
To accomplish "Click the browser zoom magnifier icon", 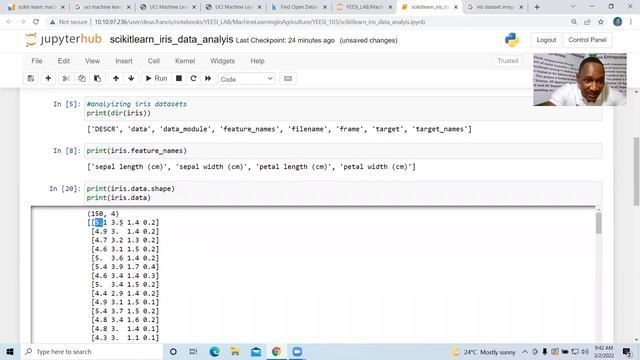I will pyautogui.click(x=574, y=22).
